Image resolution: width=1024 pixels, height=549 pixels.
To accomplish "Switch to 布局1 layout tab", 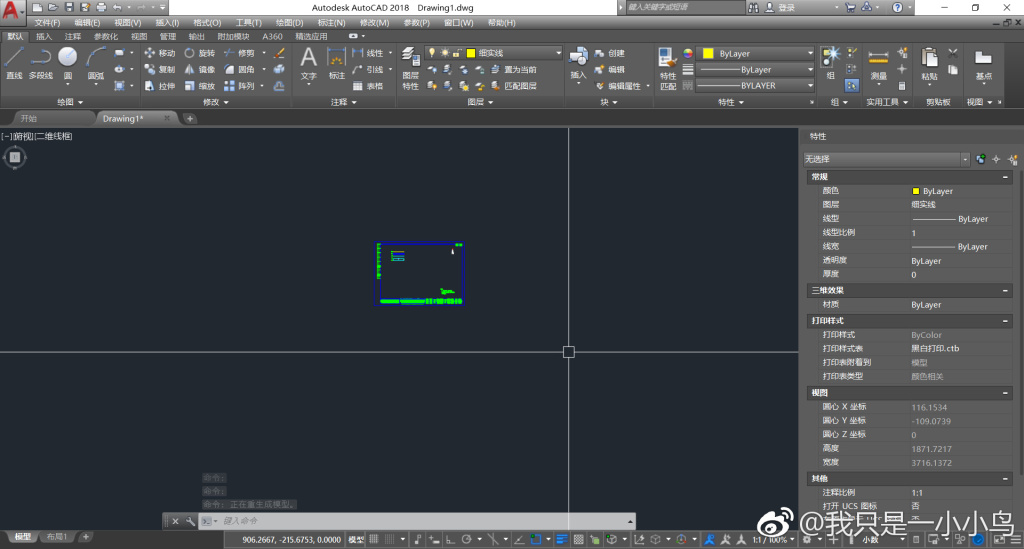I will point(56,537).
